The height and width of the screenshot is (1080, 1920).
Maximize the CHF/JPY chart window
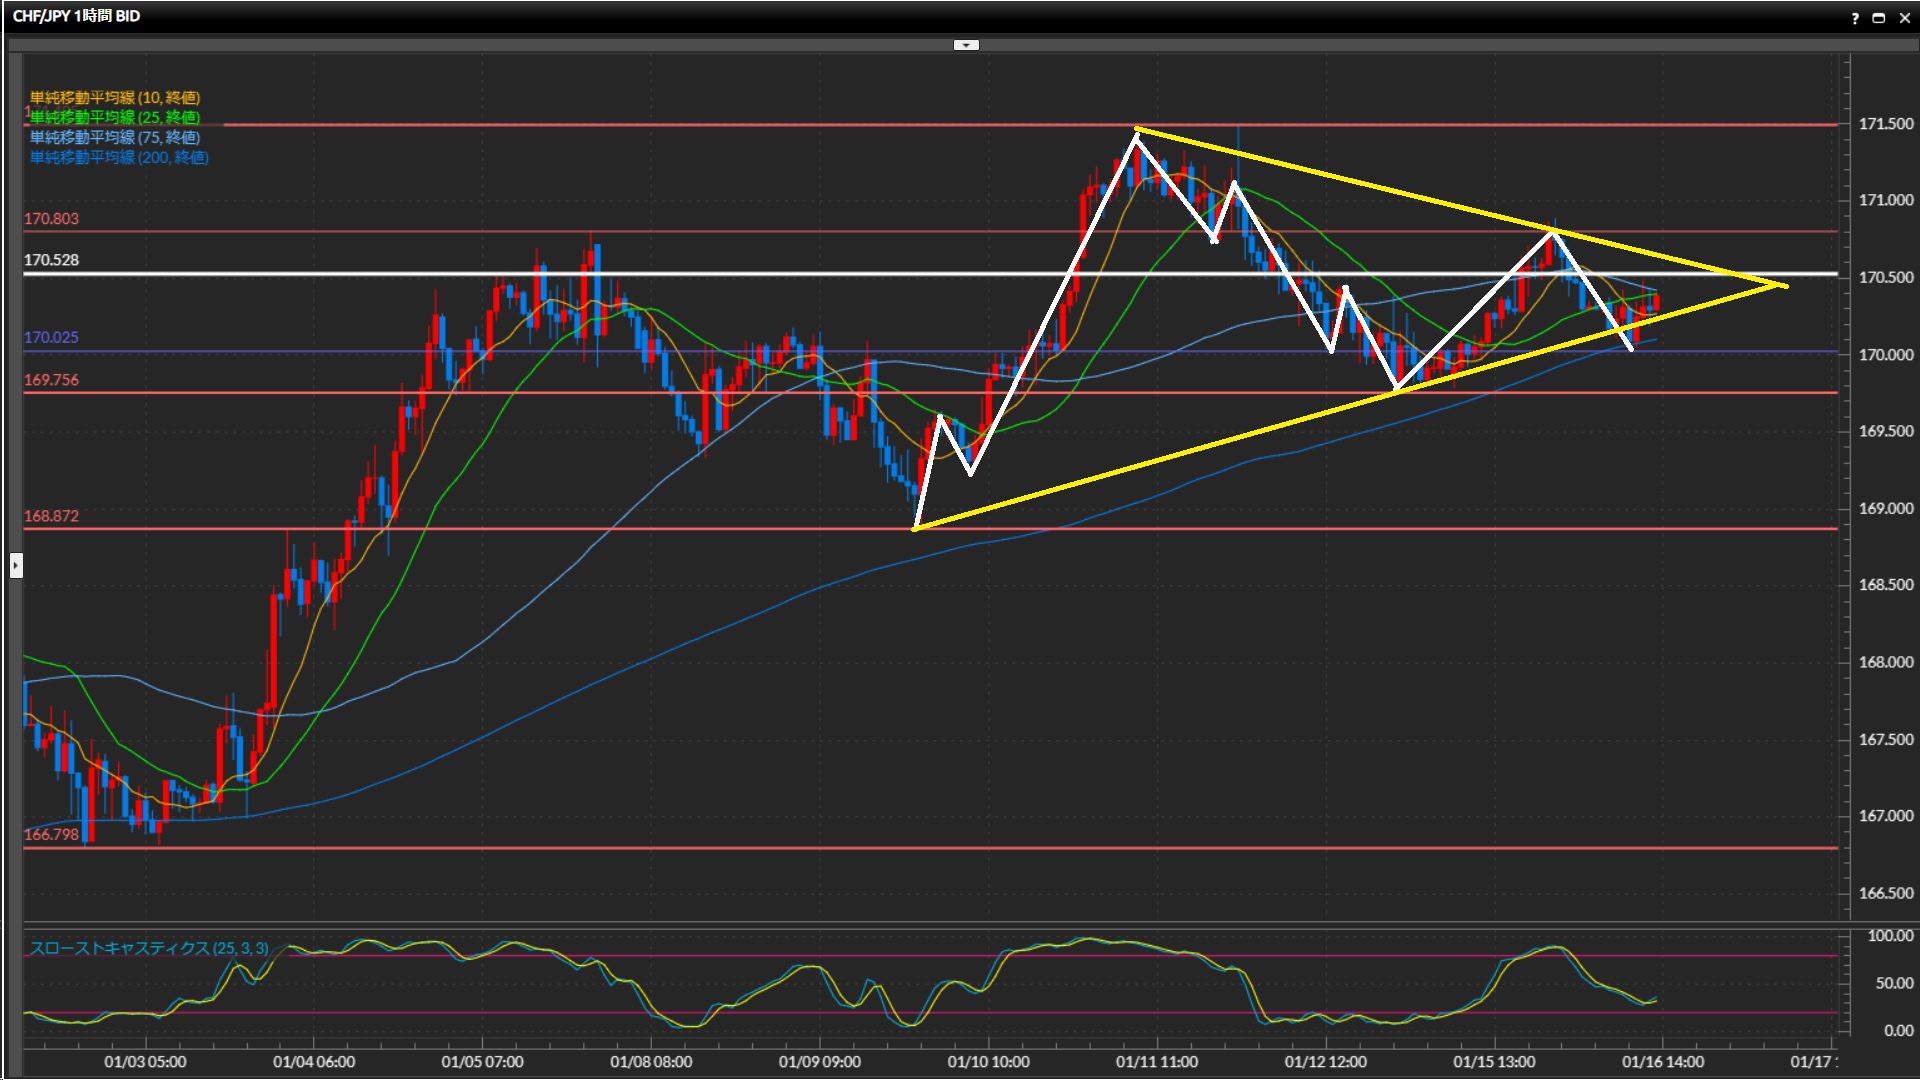pyautogui.click(x=1878, y=17)
